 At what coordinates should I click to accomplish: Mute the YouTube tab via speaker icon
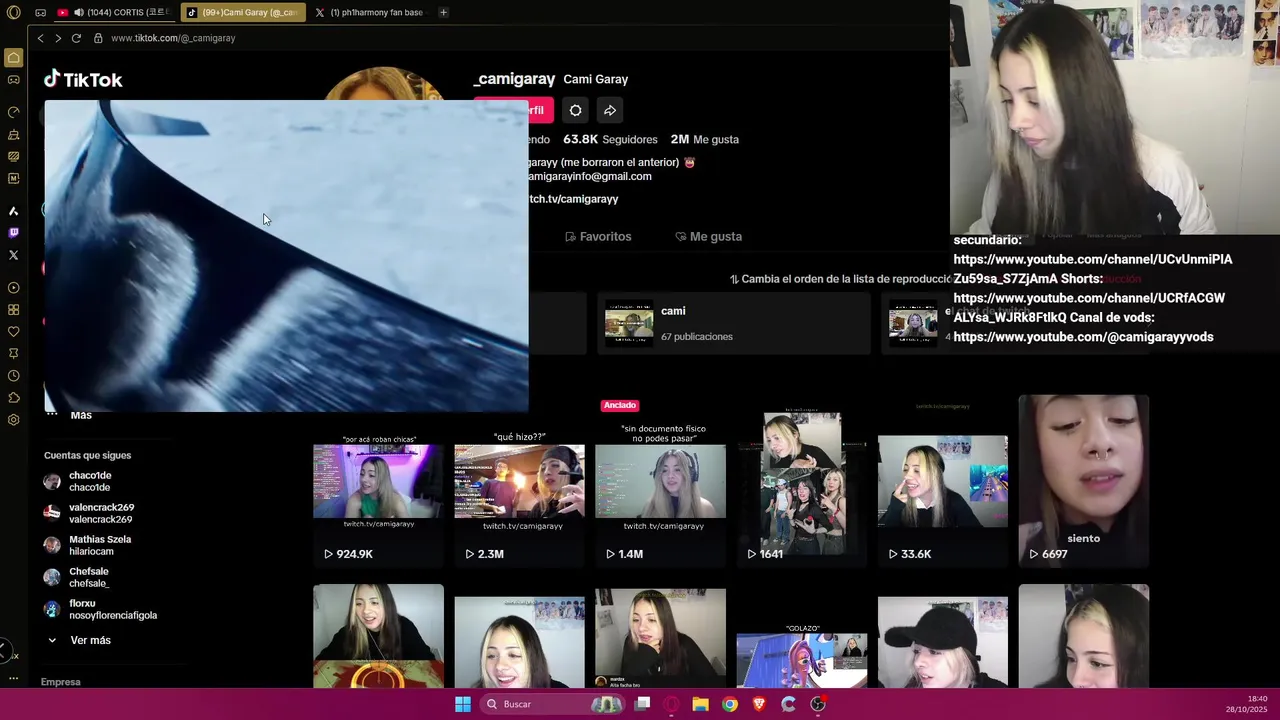(x=78, y=13)
